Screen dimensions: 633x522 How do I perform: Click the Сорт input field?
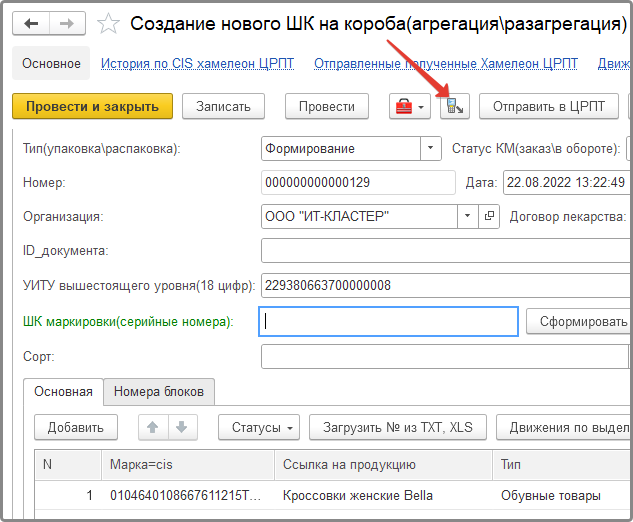click(x=445, y=356)
